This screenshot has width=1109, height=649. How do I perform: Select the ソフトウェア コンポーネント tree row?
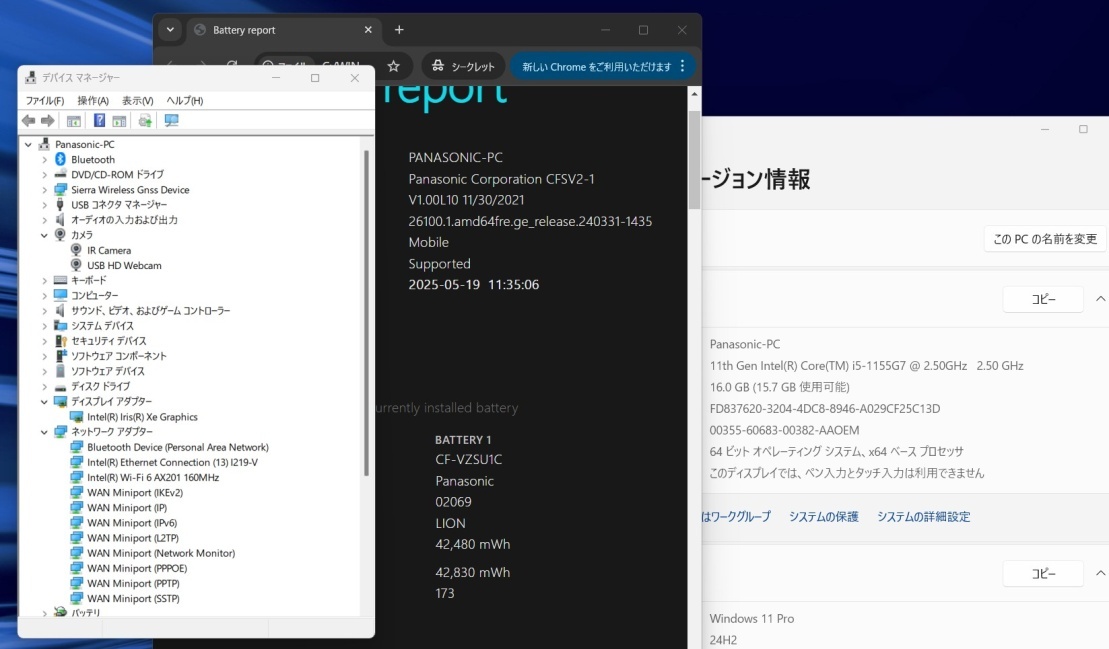(x=110, y=356)
